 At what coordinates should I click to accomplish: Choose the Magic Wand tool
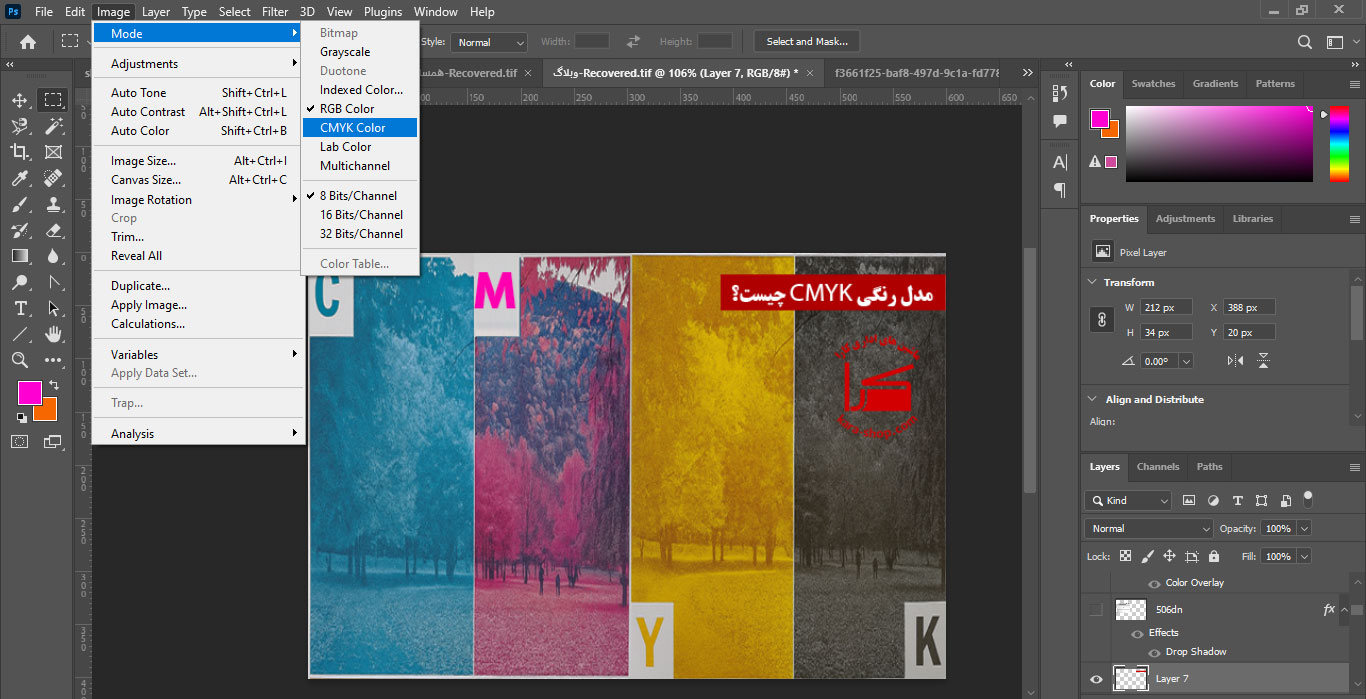(53, 126)
